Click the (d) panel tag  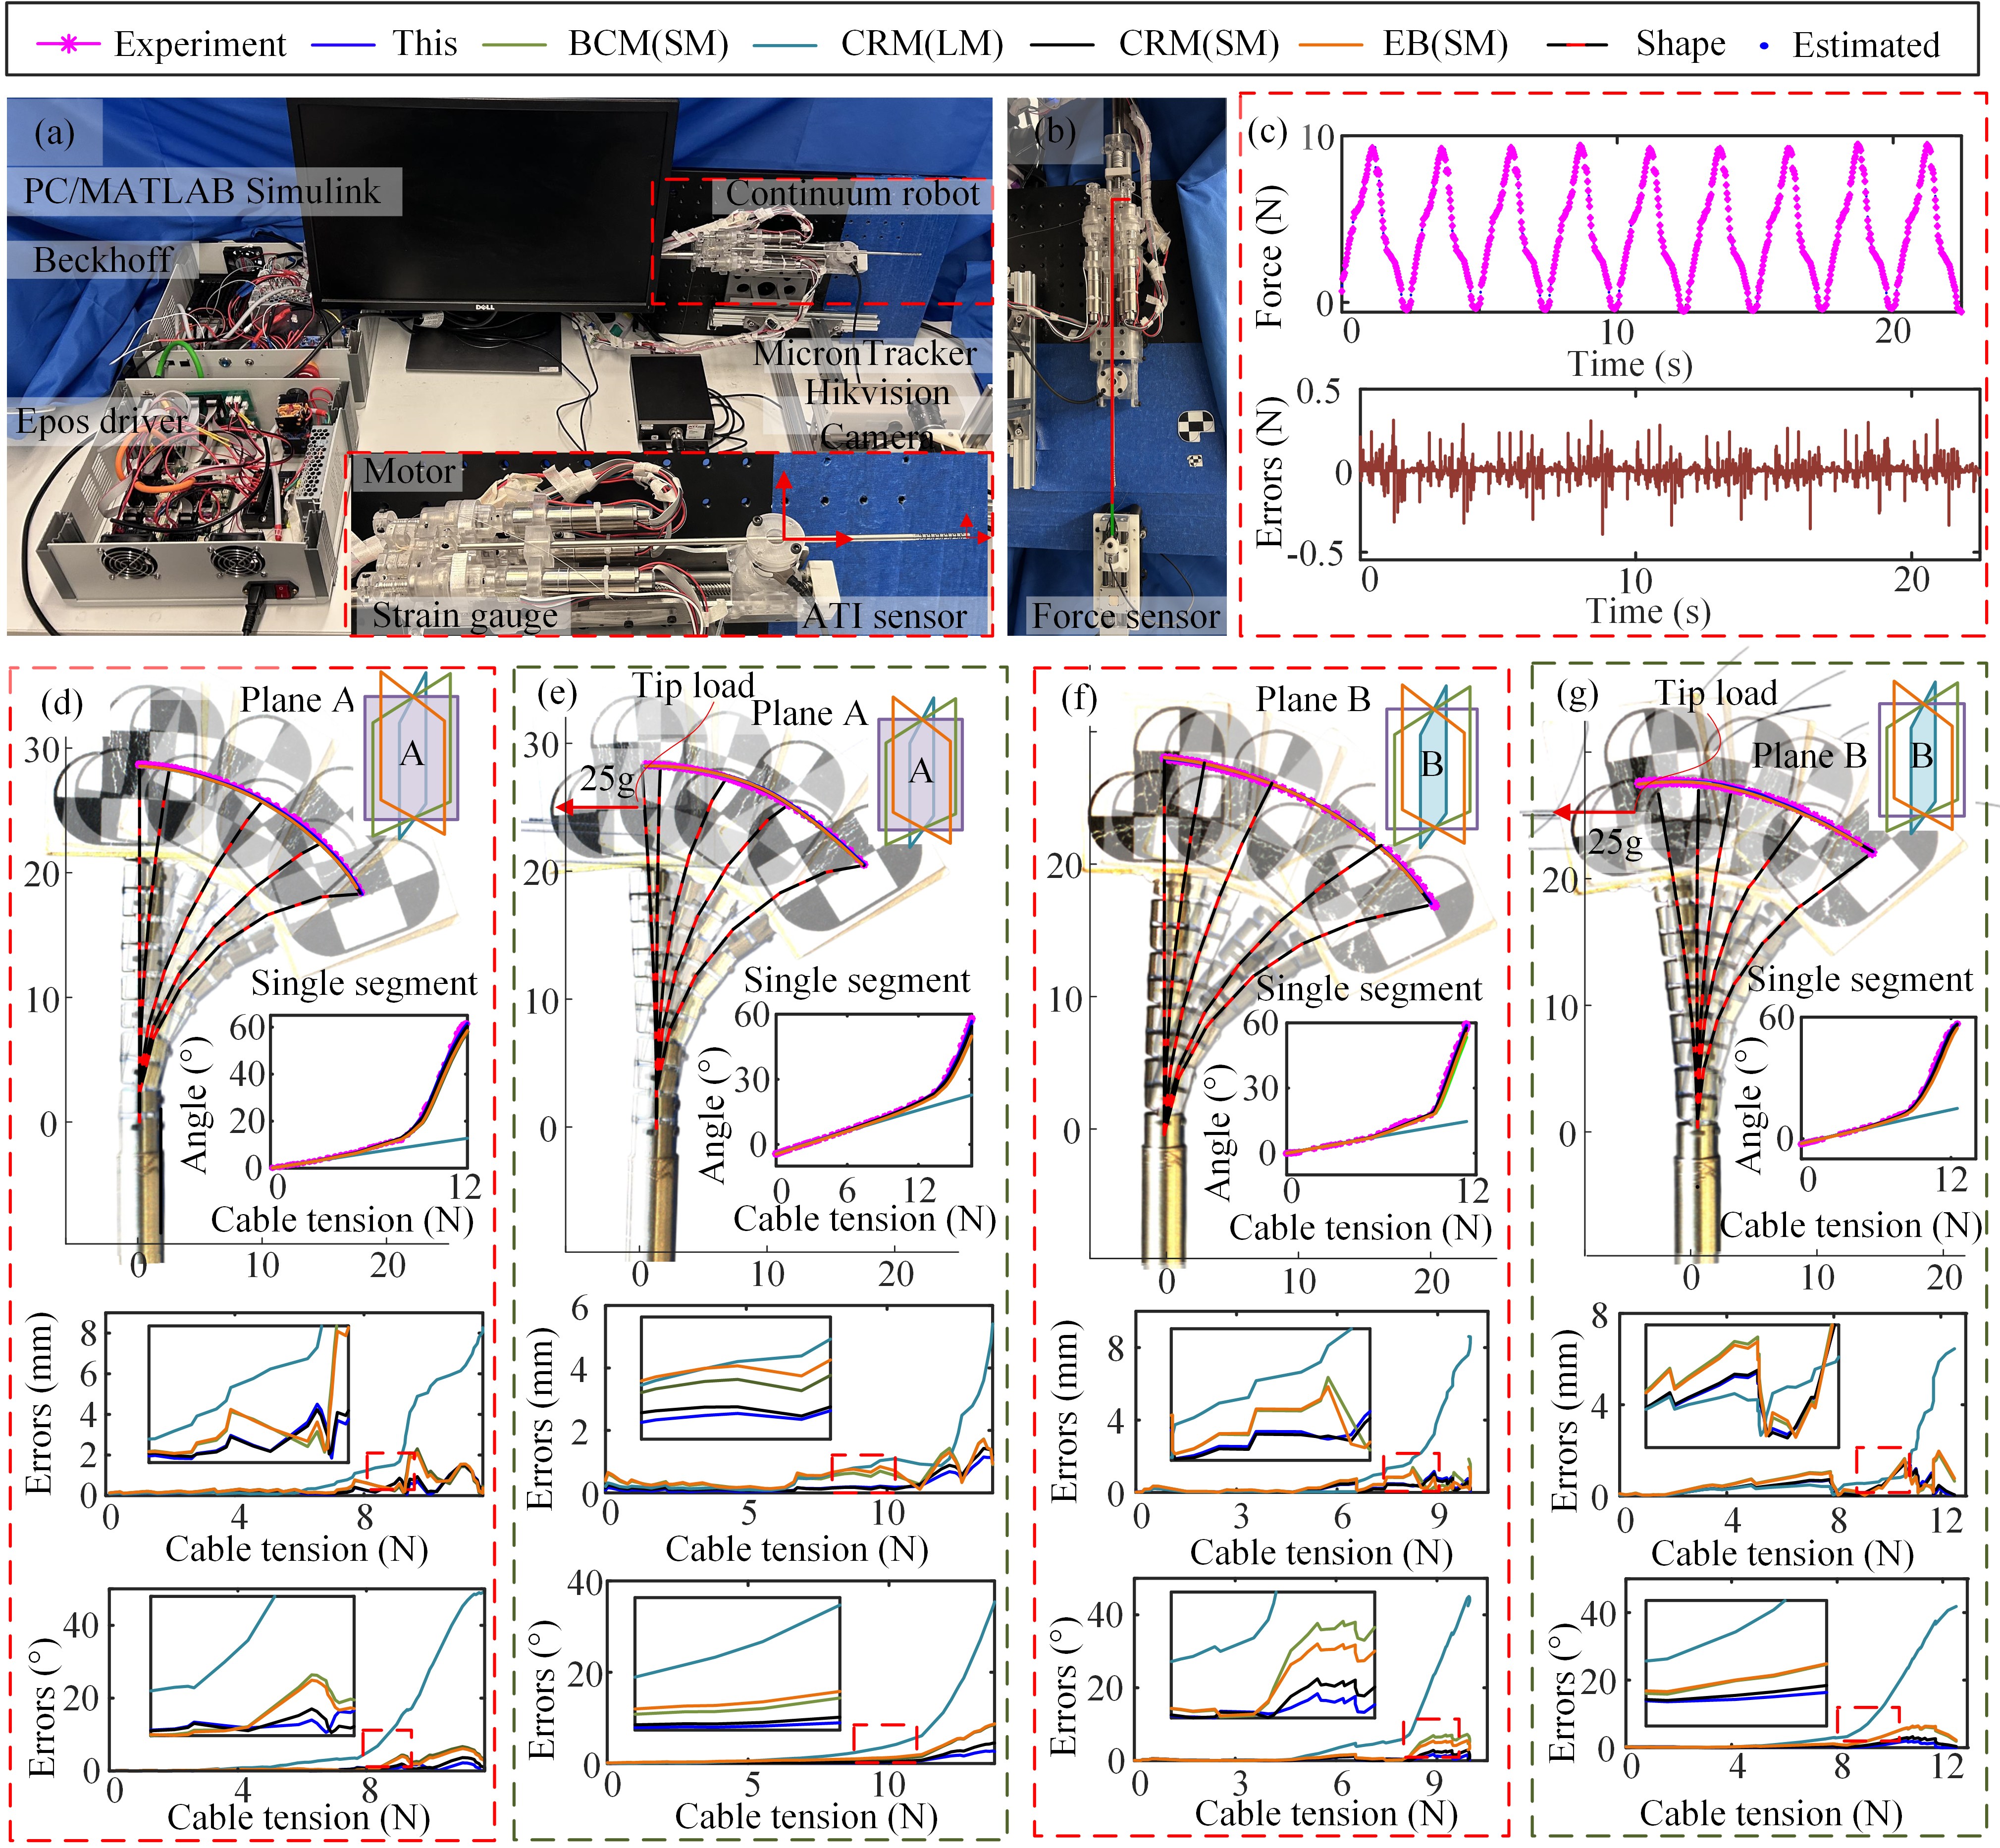click(62, 702)
